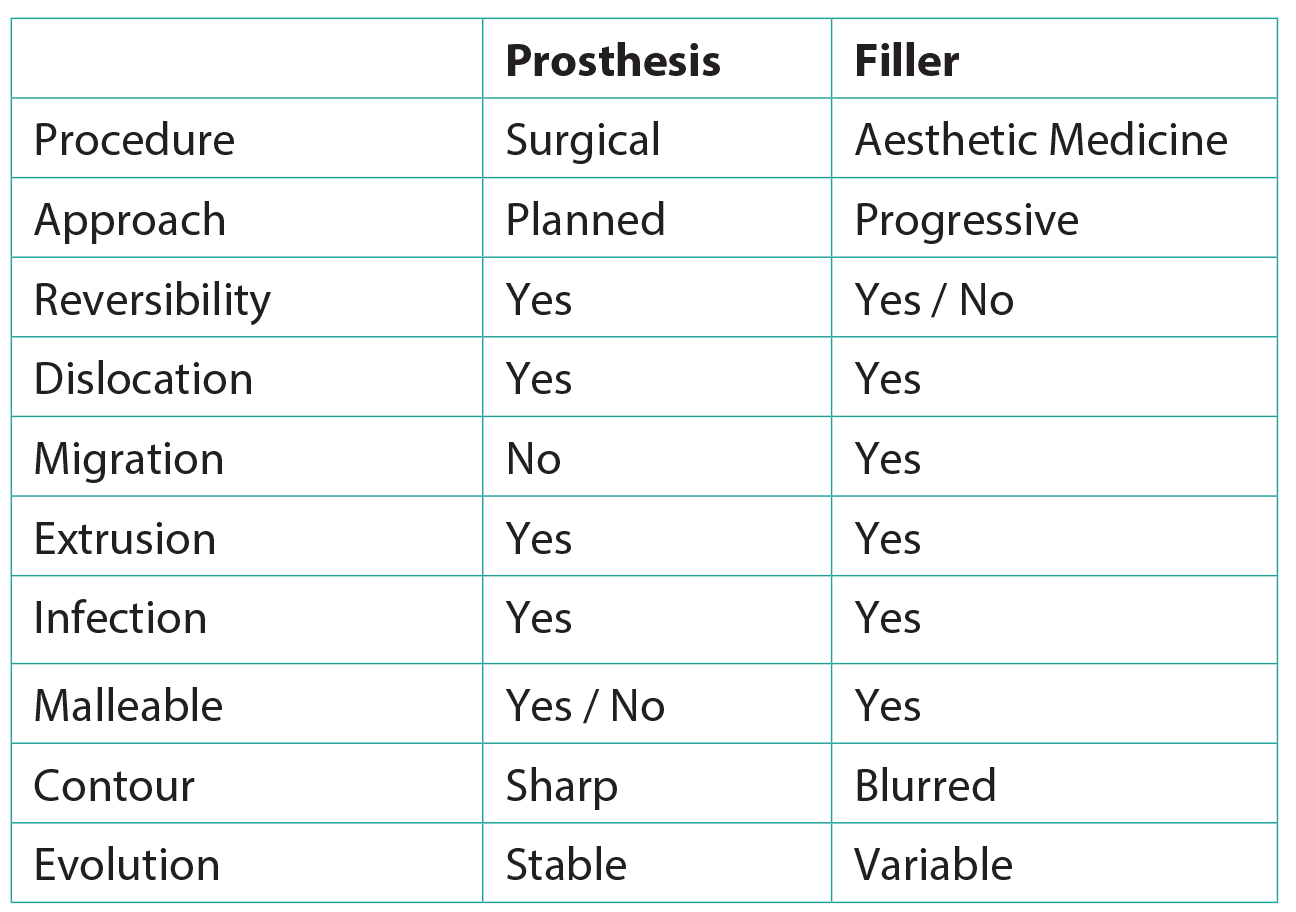Screen dimensions: 1296x912
Task: Select the Extrusion row label
Action: tap(125, 539)
